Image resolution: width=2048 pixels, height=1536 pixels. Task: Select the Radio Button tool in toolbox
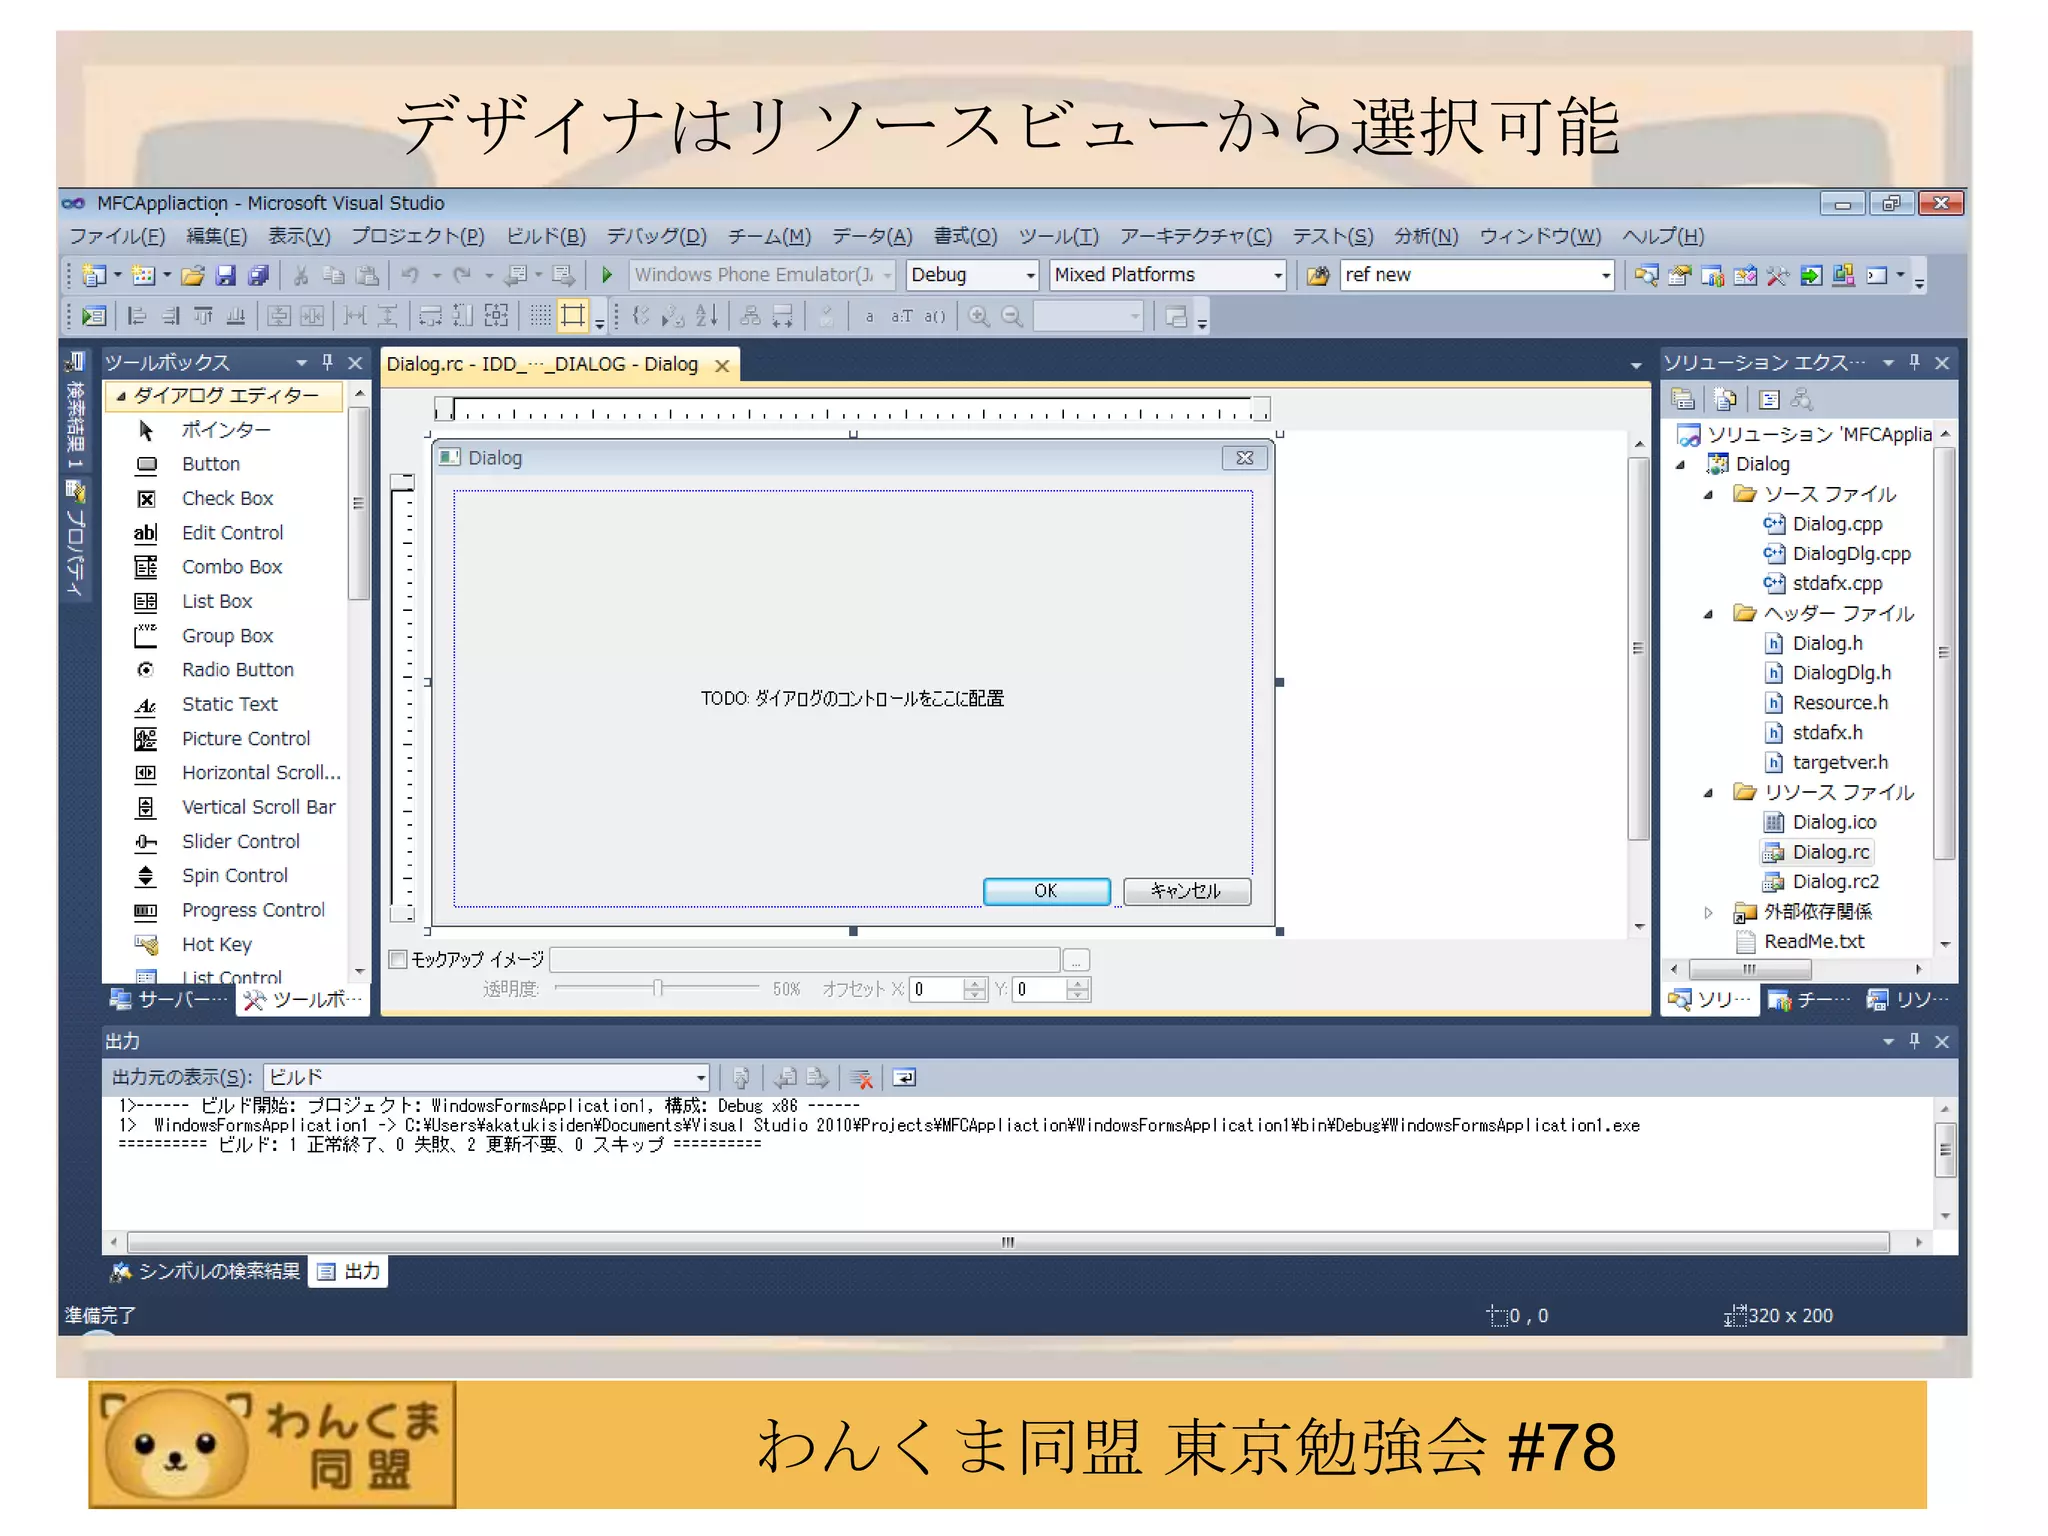click(237, 670)
